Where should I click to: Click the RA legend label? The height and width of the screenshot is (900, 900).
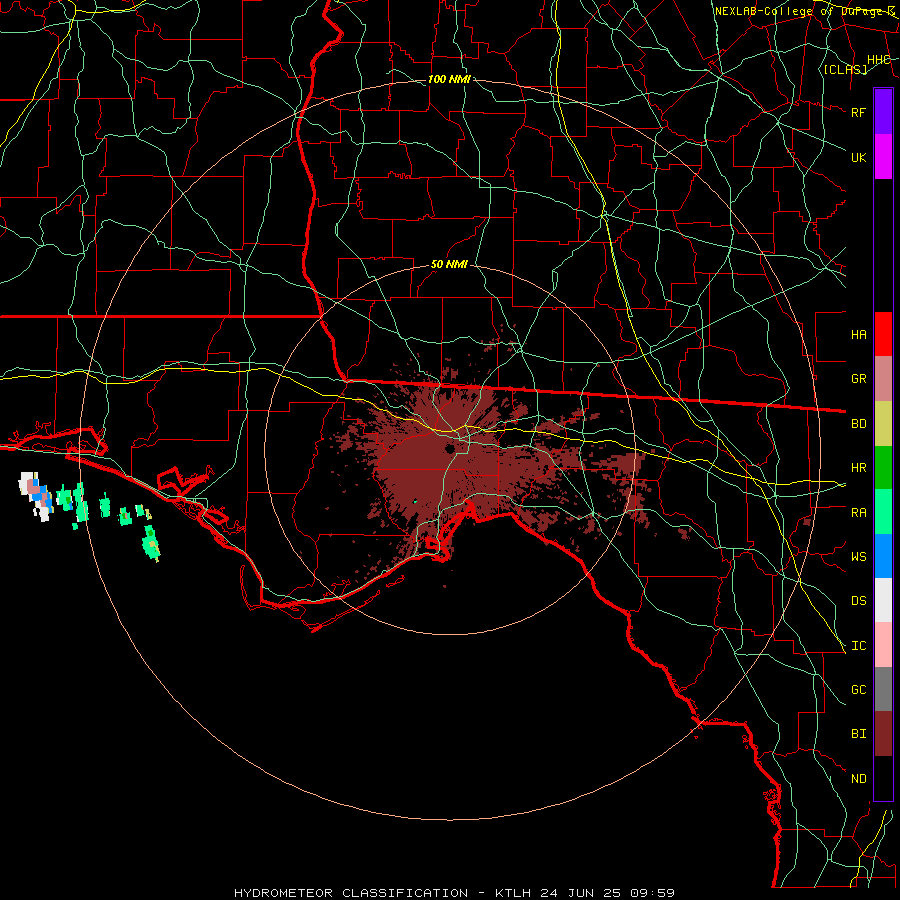click(x=858, y=512)
